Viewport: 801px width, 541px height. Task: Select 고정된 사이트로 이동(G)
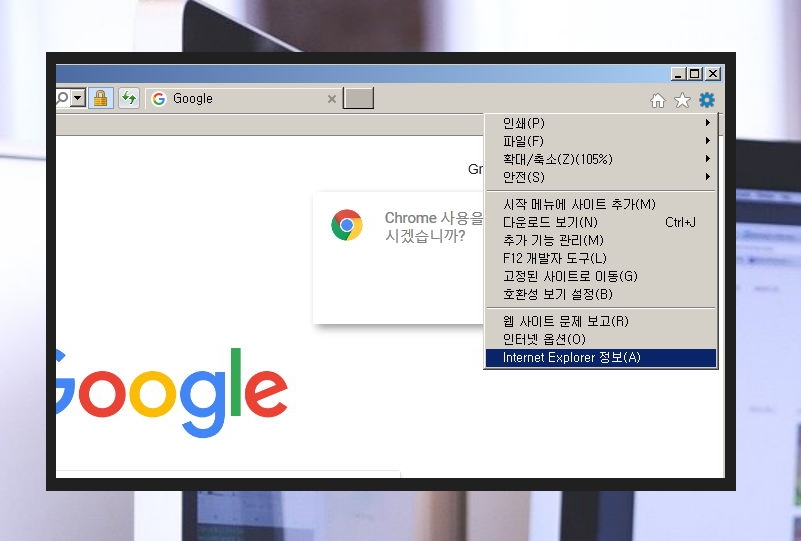(x=600, y=276)
